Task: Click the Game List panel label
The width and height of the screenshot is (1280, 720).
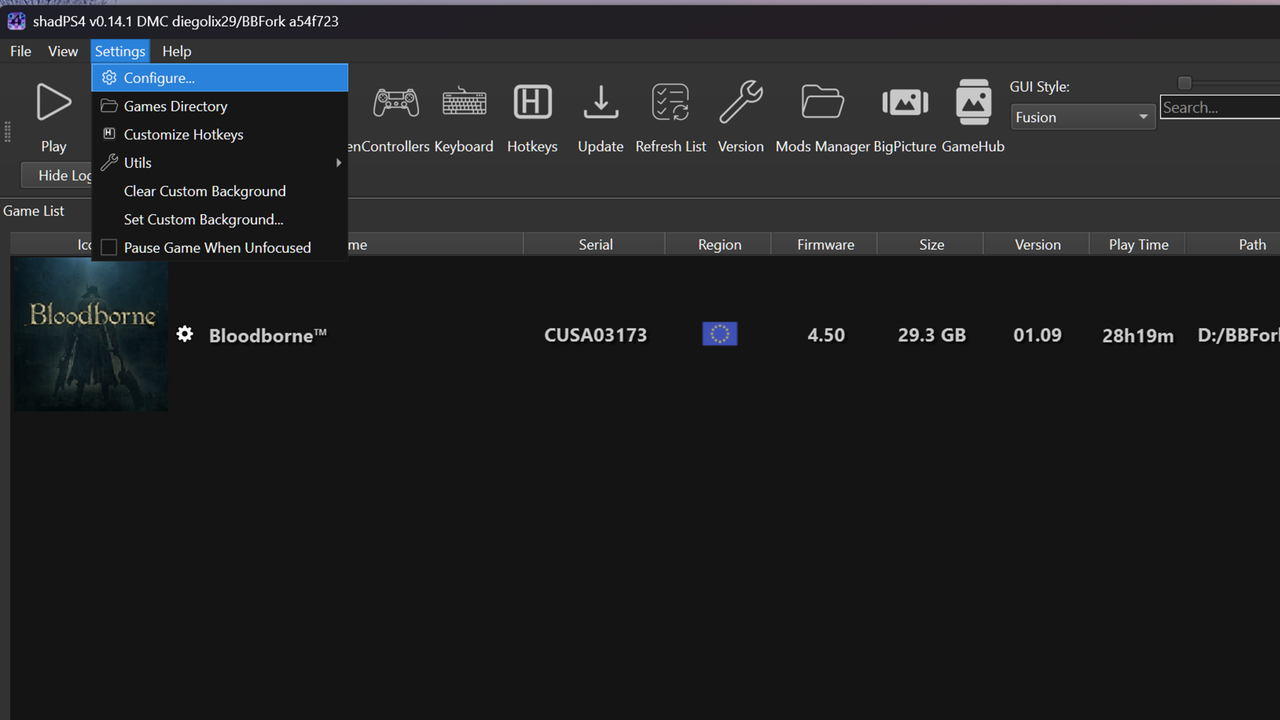Action: point(34,211)
